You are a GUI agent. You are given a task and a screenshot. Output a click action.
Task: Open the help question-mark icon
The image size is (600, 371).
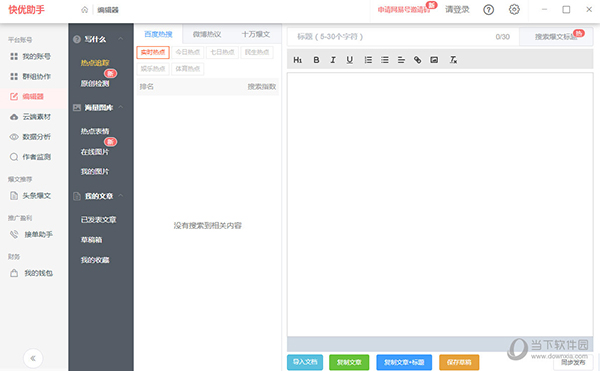[488, 10]
